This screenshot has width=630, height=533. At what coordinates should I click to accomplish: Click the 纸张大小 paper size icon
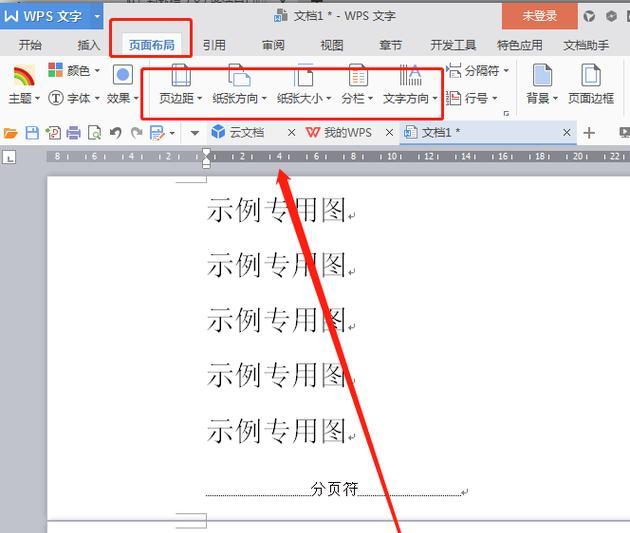303,75
